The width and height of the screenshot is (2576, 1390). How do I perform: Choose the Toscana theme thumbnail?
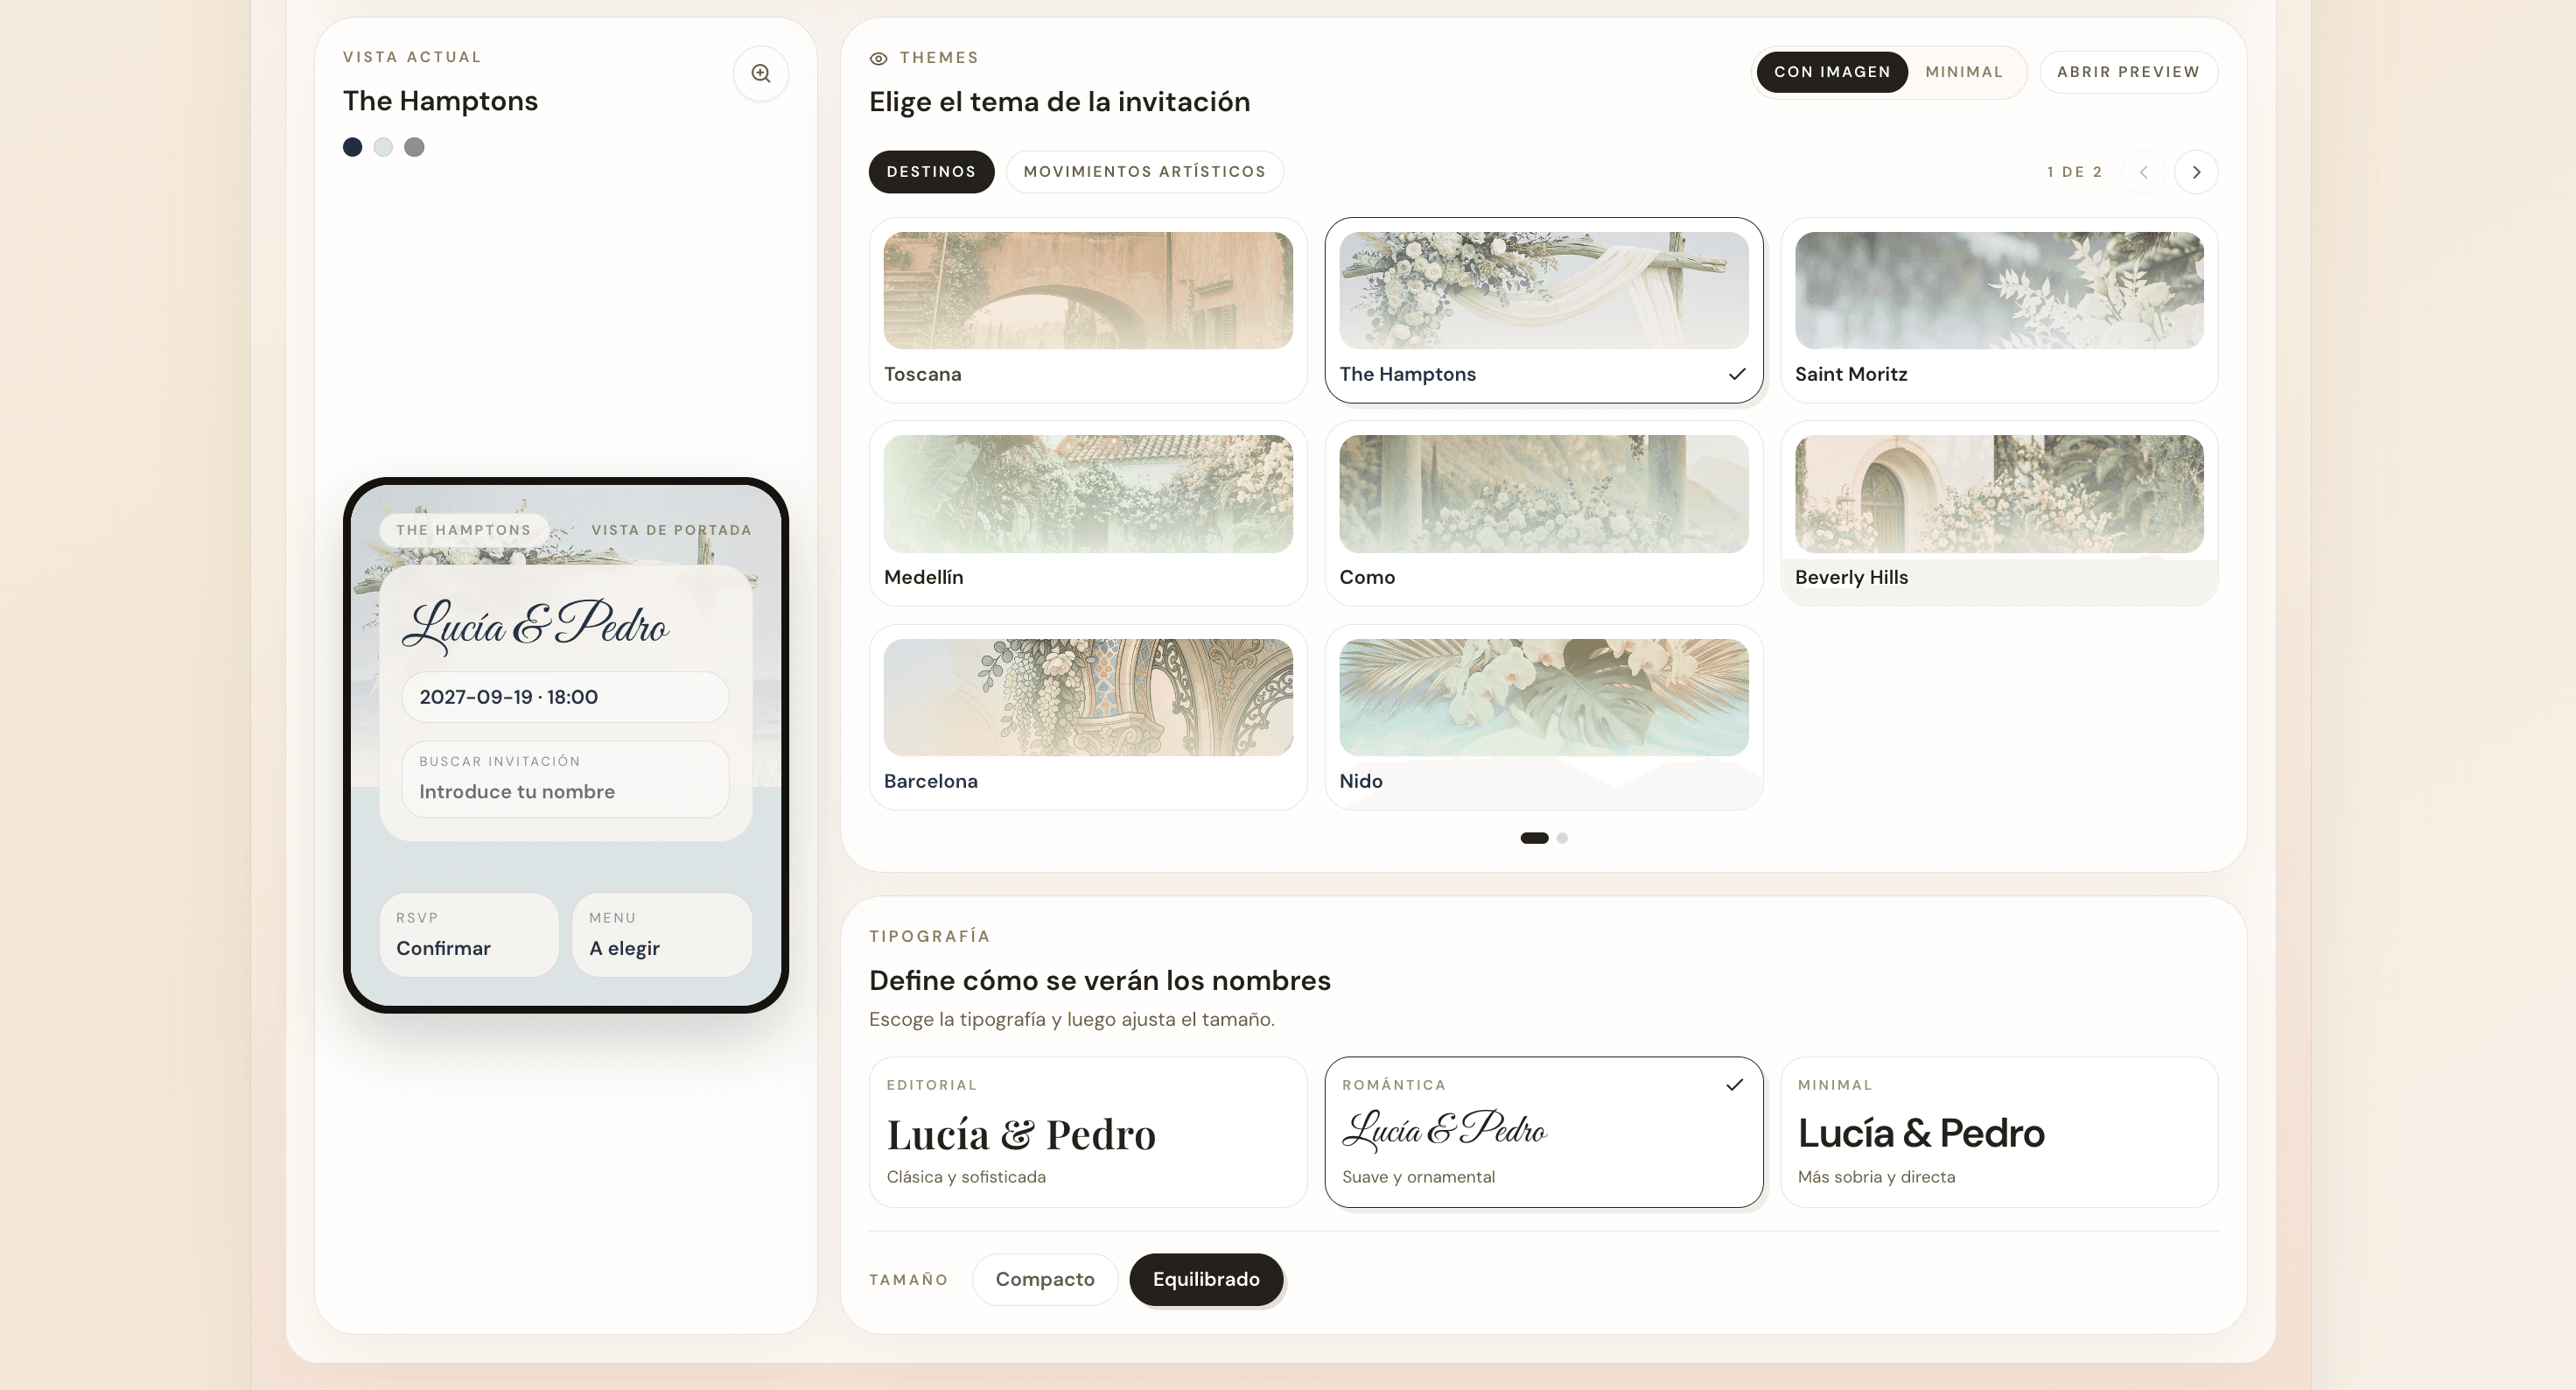pos(1088,291)
